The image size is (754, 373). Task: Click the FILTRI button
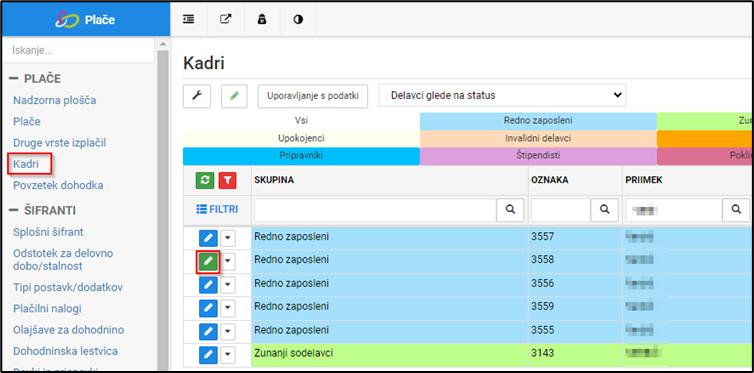[x=217, y=210]
